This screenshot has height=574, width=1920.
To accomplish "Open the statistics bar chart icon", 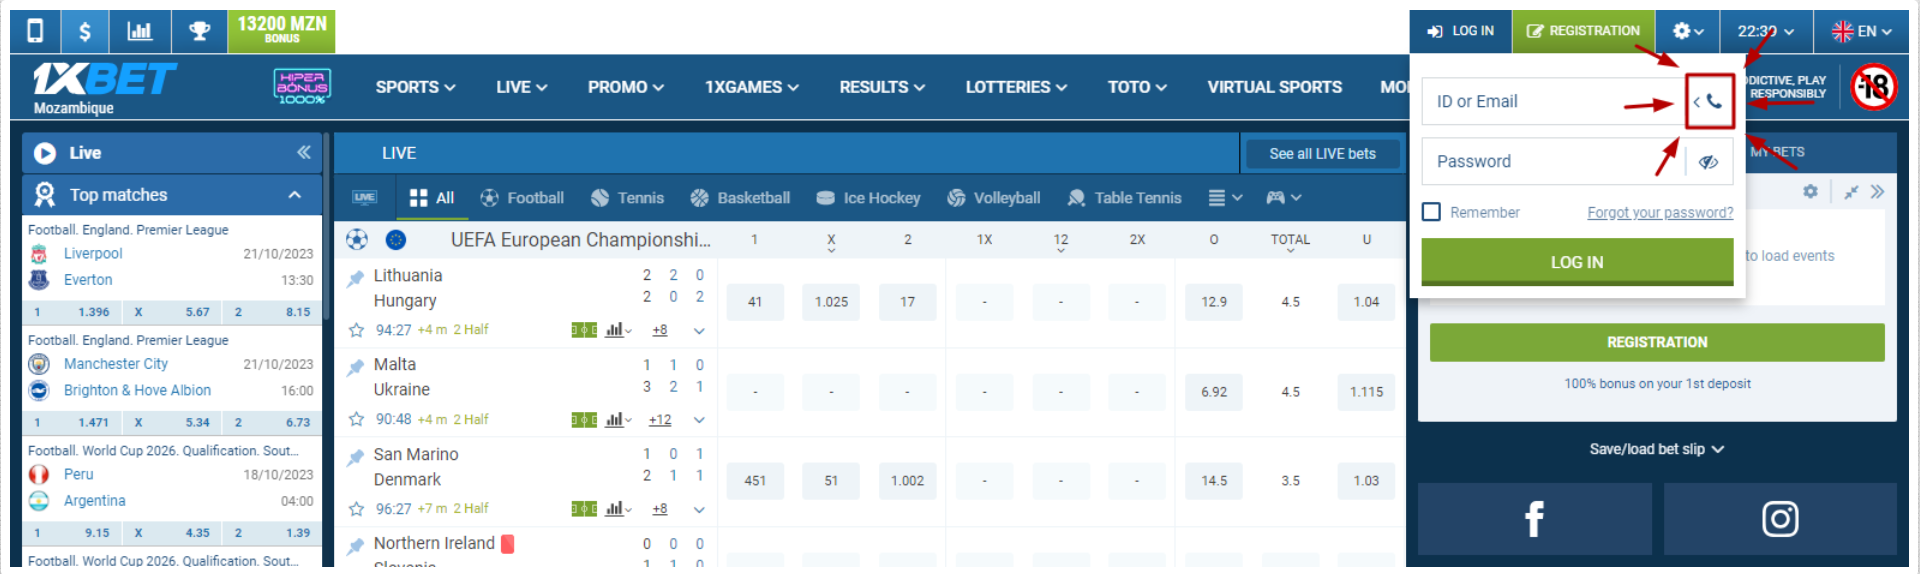I will tap(140, 31).
